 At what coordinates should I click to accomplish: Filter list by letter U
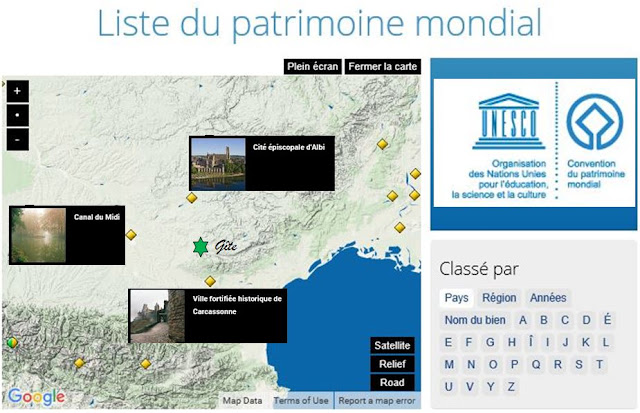449,386
